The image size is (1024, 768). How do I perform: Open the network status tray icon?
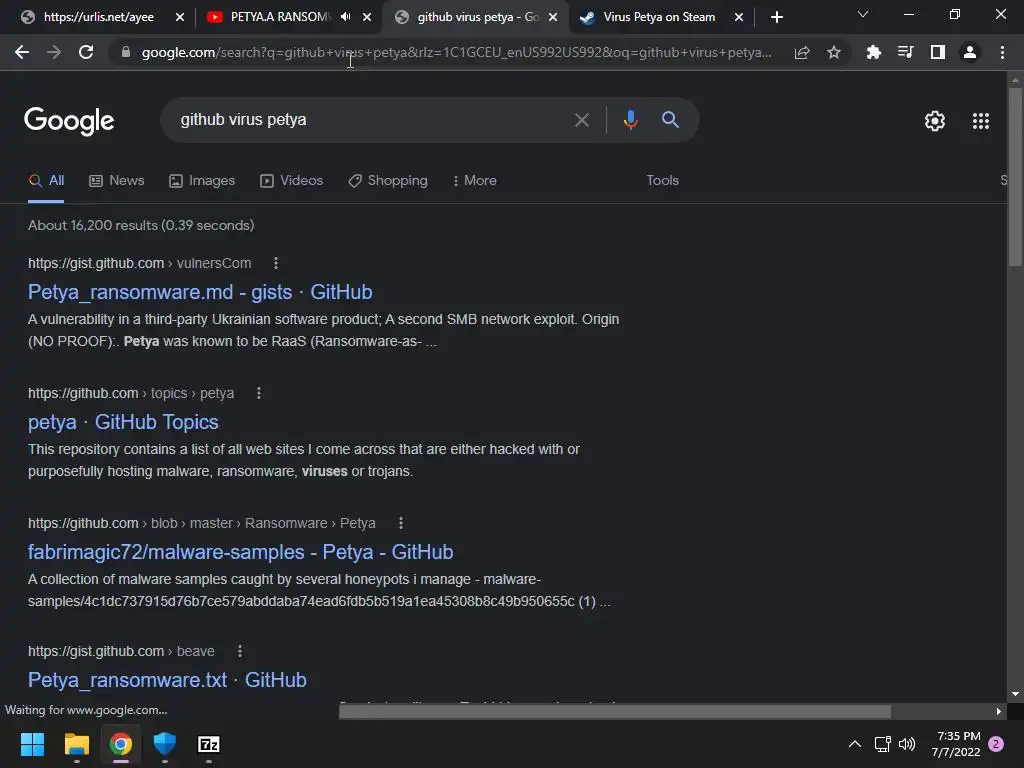(x=882, y=744)
